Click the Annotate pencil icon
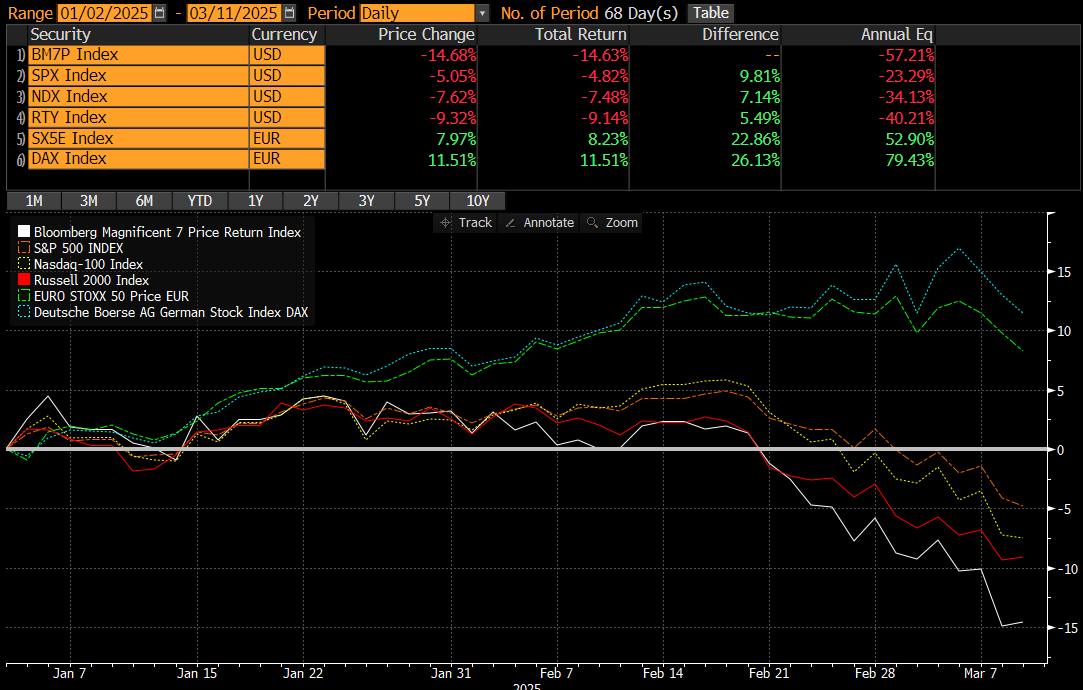This screenshot has width=1083, height=690. (x=511, y=222)
